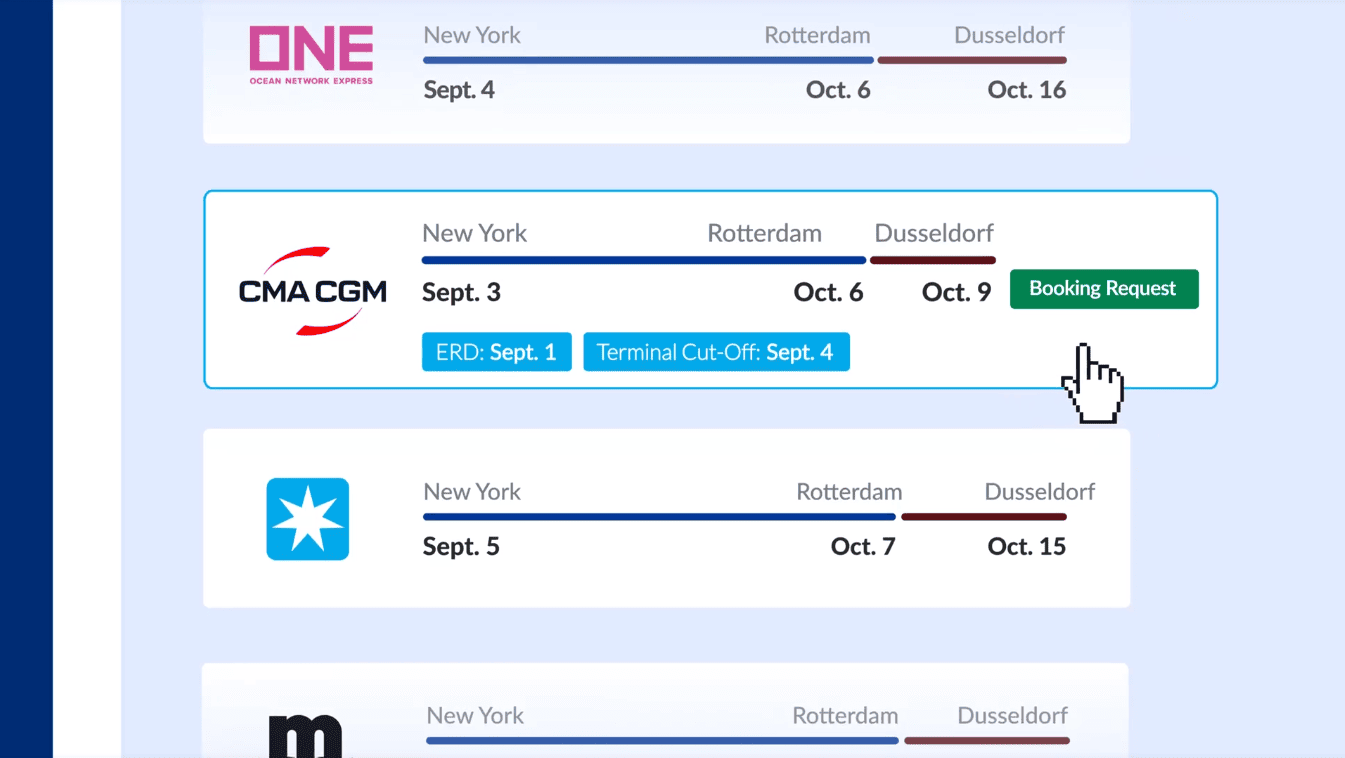Click the Maersk star logo
Viewport: 1345px width, 758px height.
click(306, 519)
